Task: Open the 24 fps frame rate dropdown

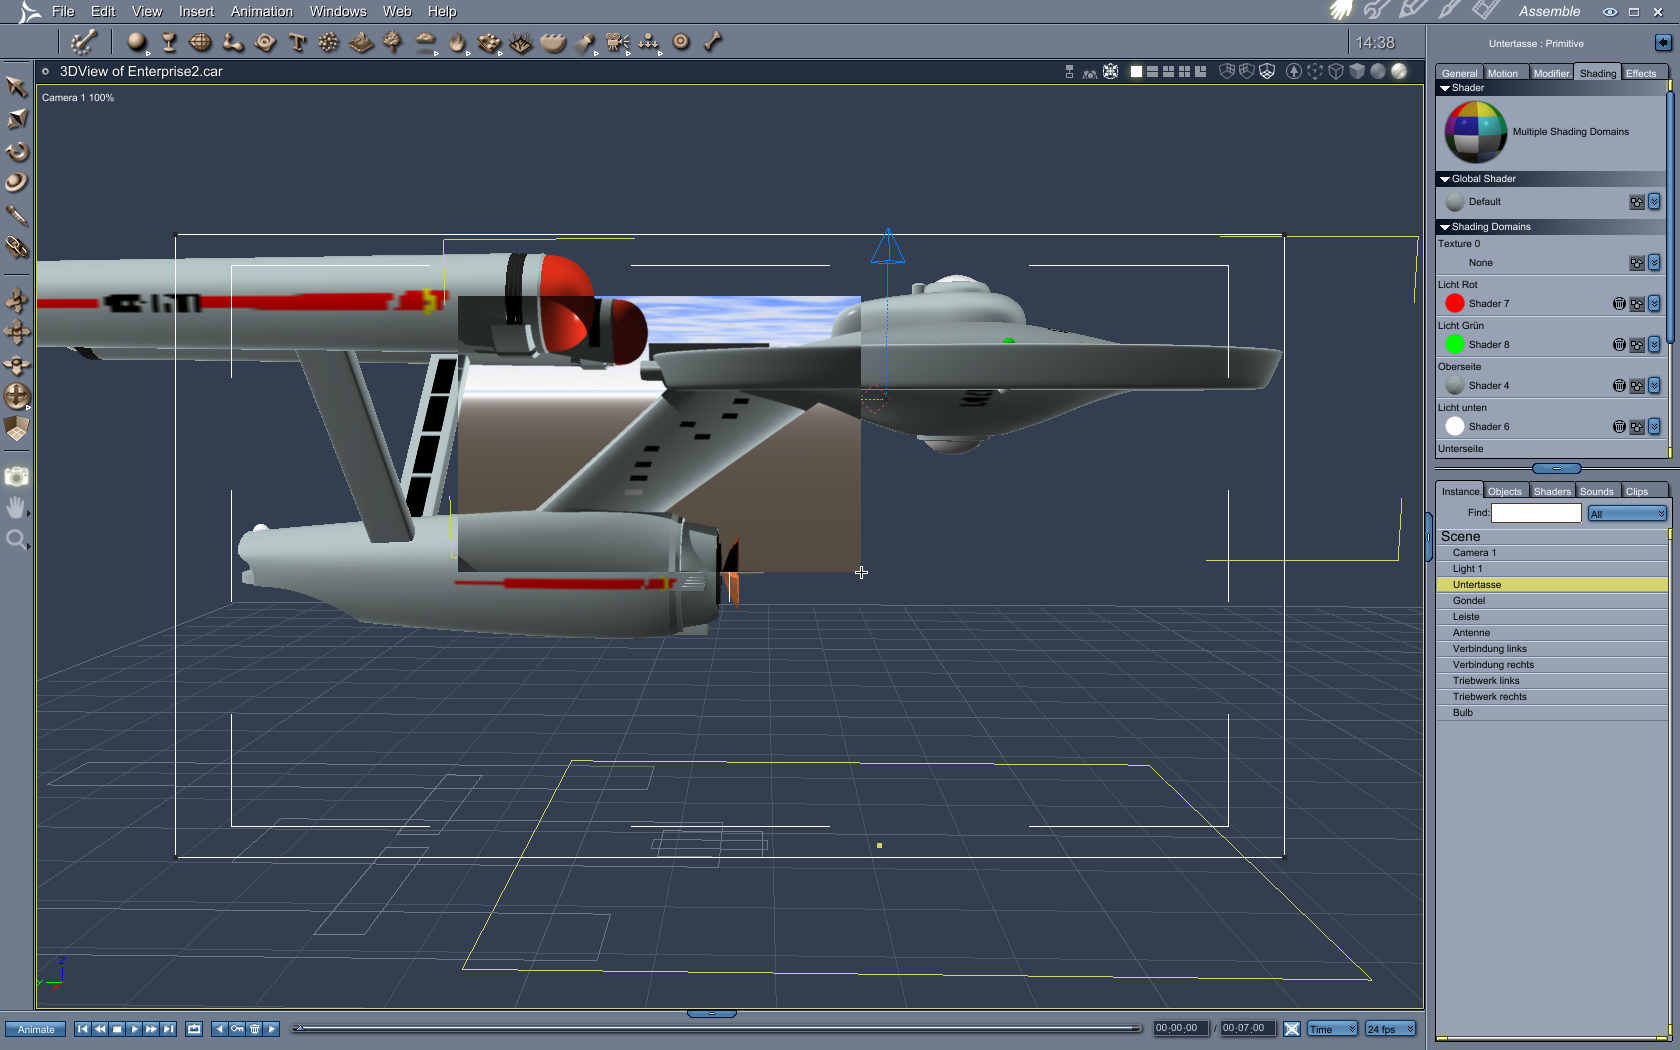Action: coord(1390,1029)
